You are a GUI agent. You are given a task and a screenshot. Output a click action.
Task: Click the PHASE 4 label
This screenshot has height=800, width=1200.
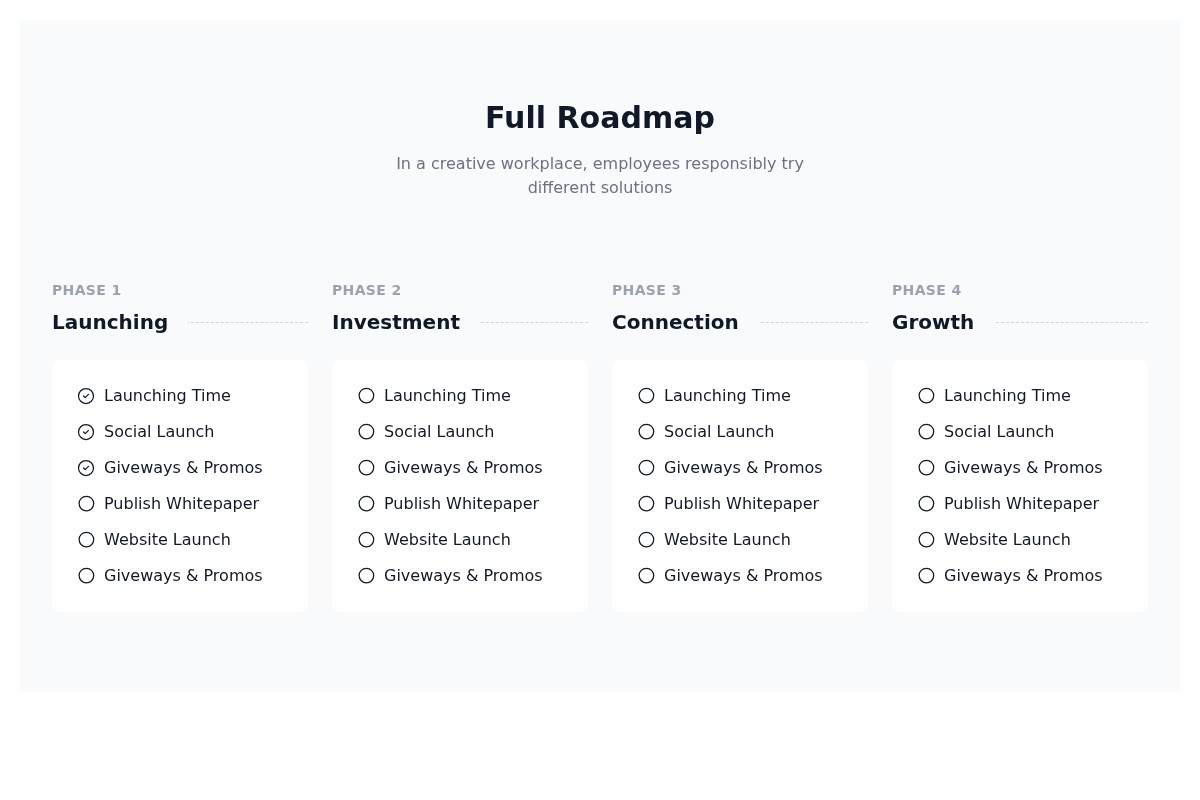coord(926,290)
